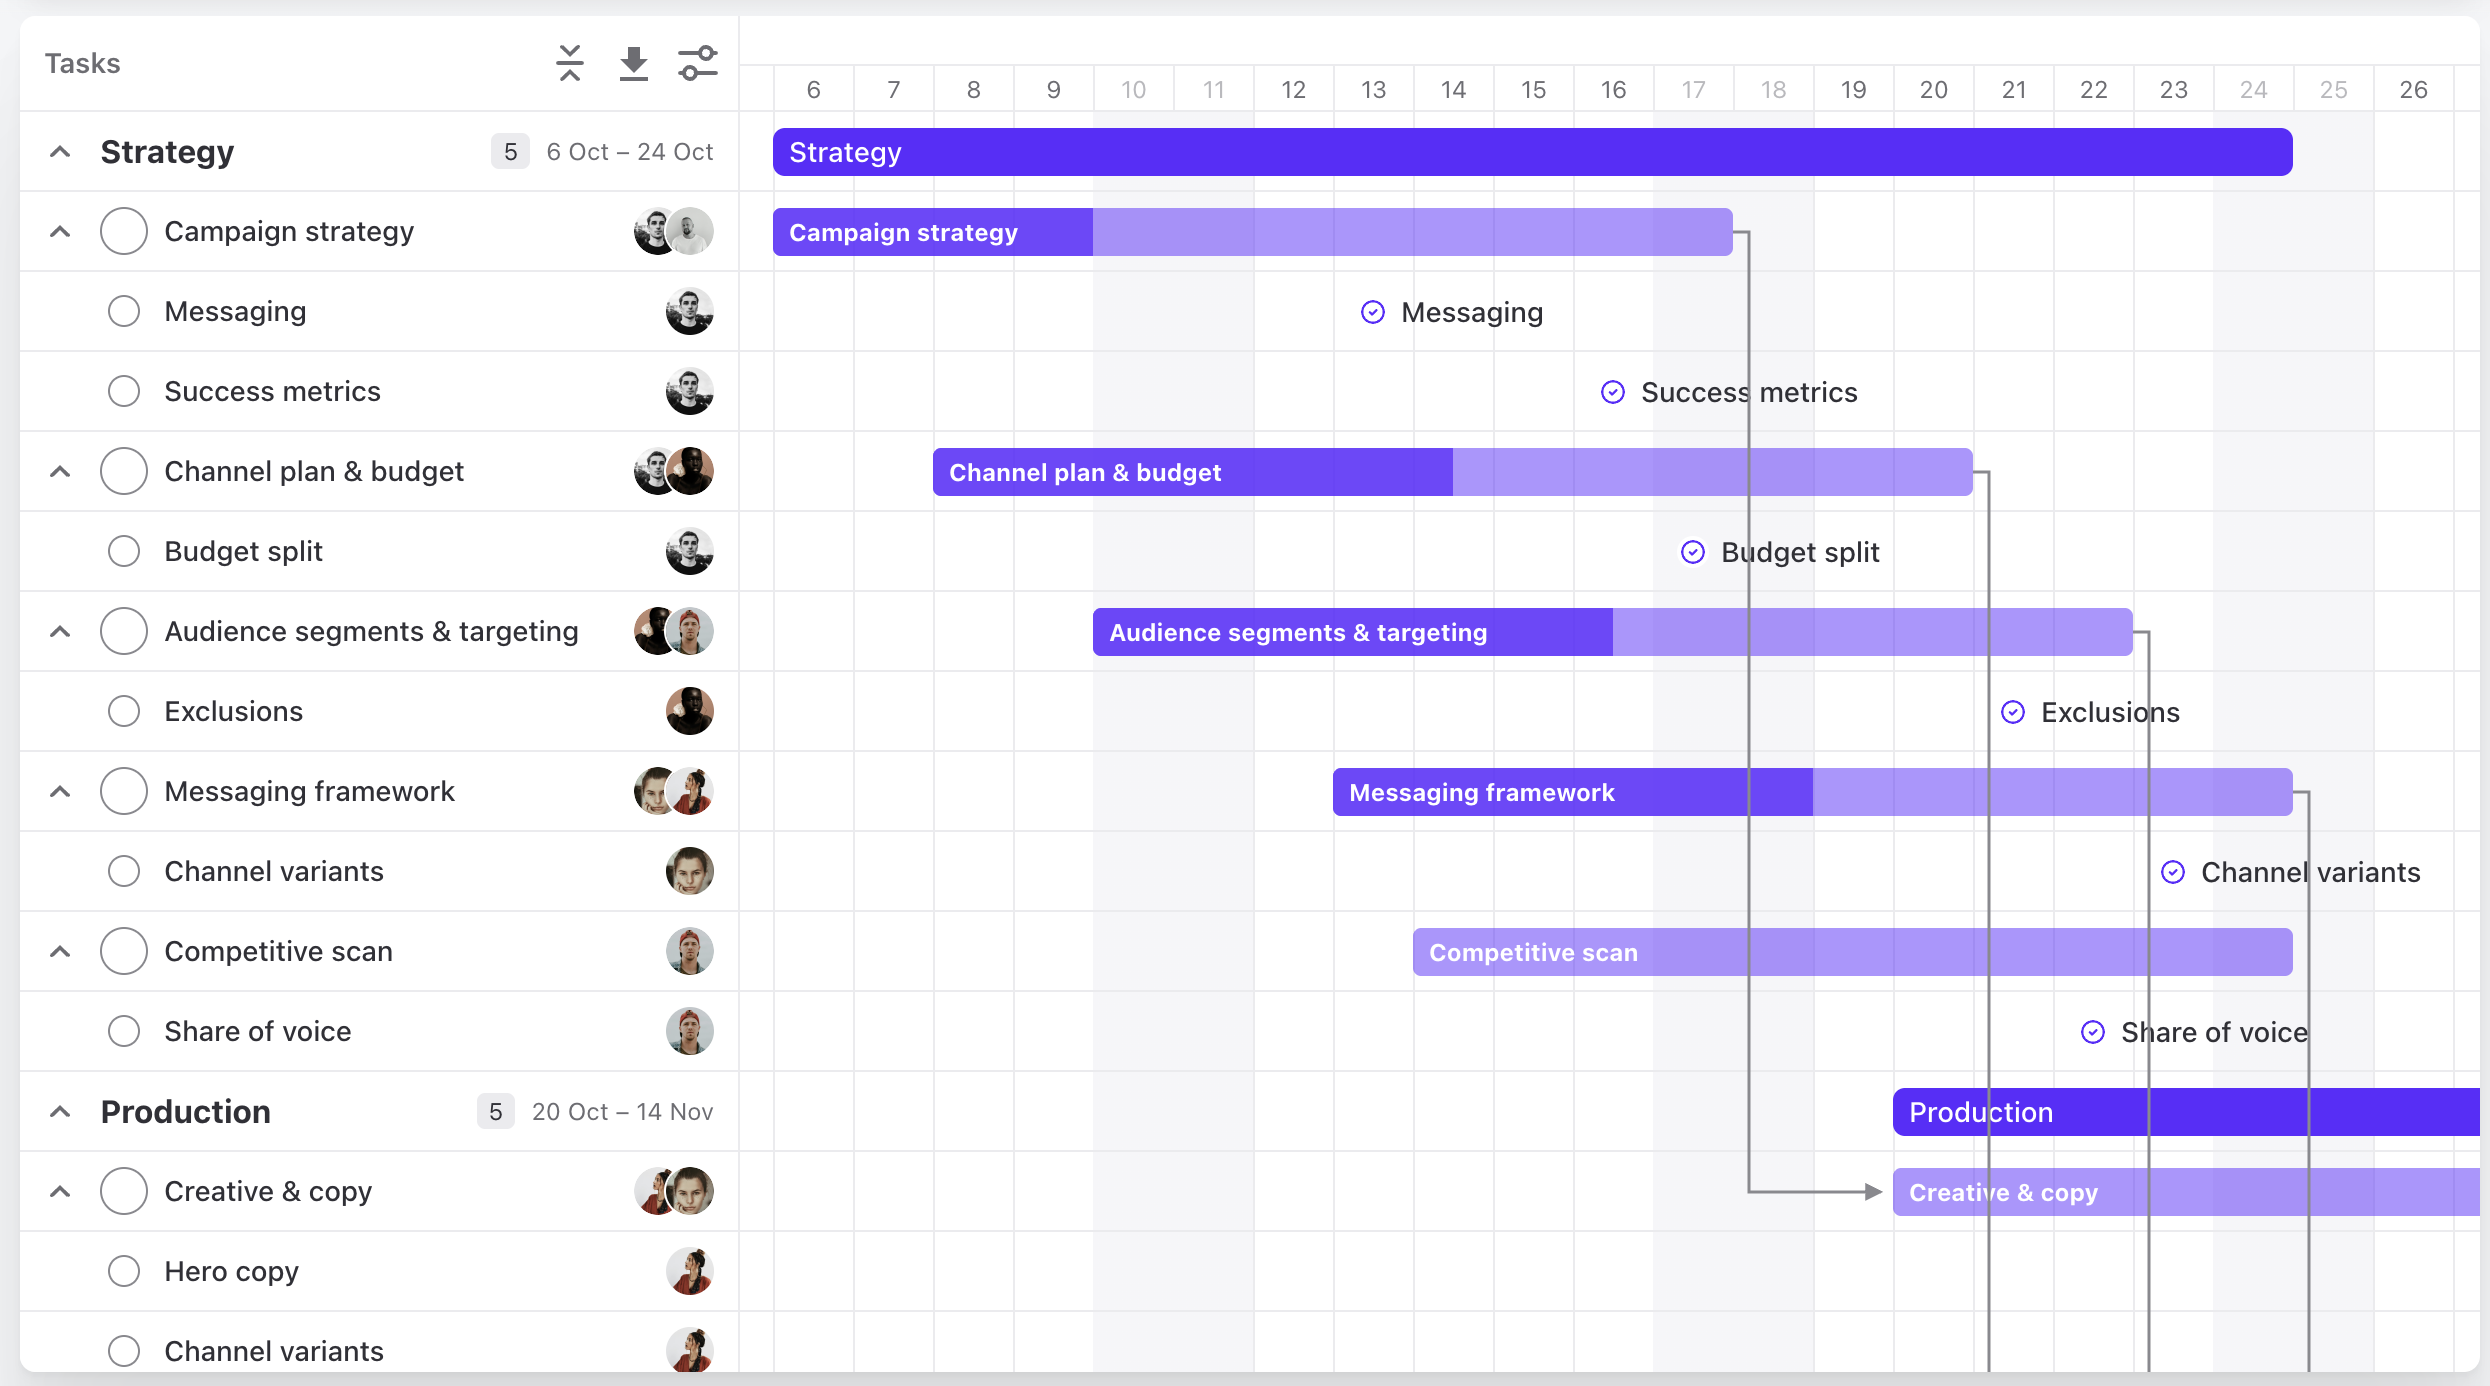Click the Production date range 20 Oct – 14 Nov
This screenshot has width=2490, height=1386.
point(622,1111)
